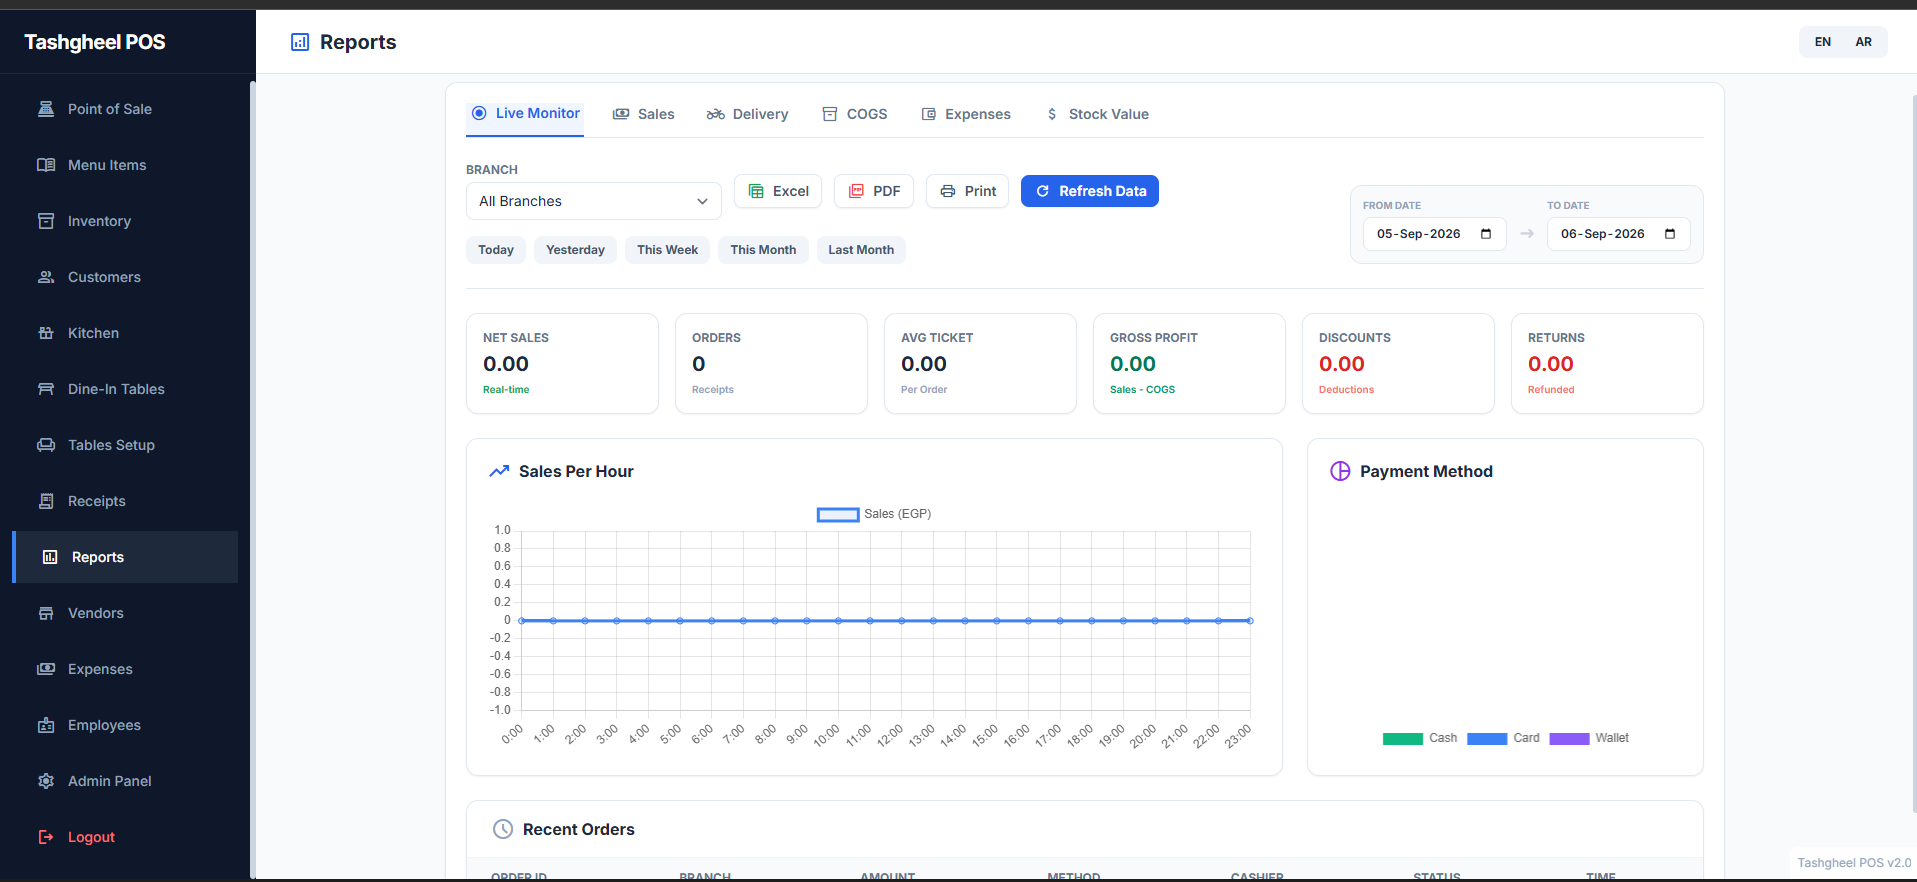The image size is (1917, 882).
Task: Apply the This Month filter
Action: tap(763, 250)
